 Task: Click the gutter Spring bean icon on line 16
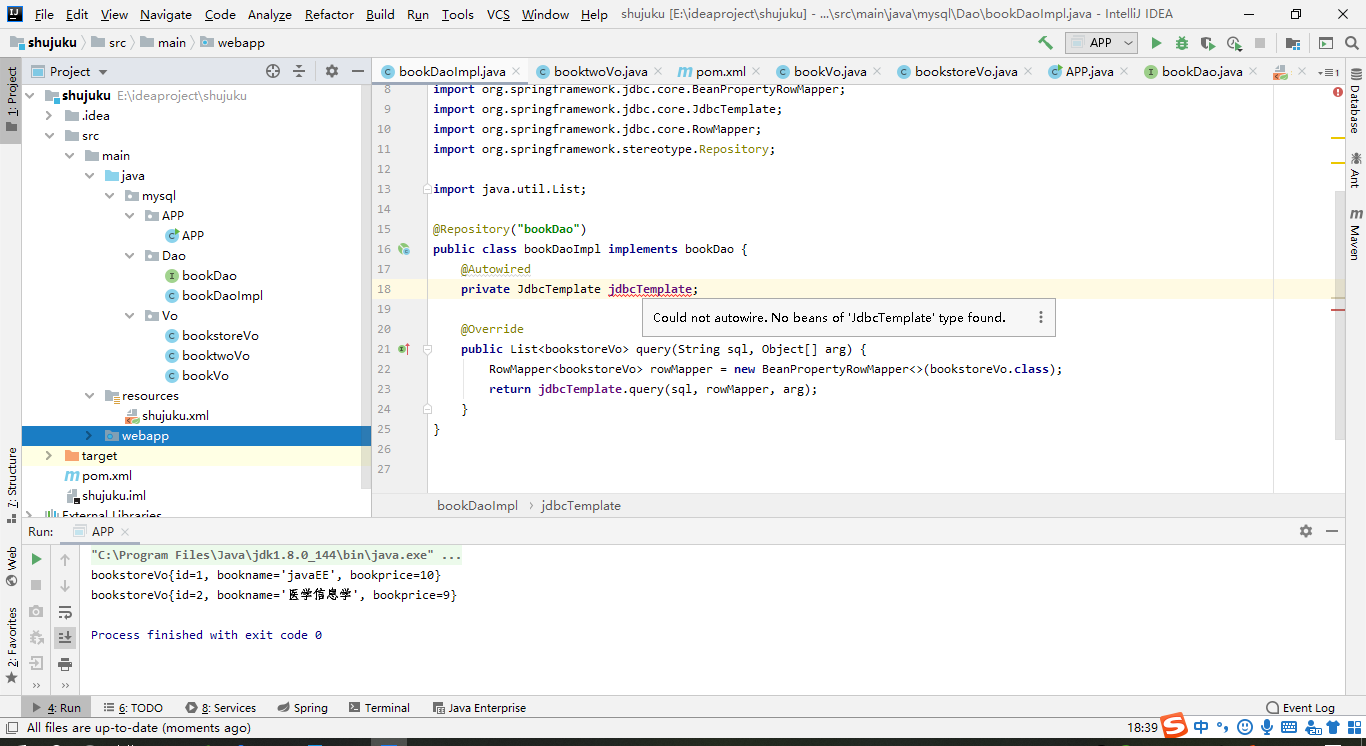point(404,249)
